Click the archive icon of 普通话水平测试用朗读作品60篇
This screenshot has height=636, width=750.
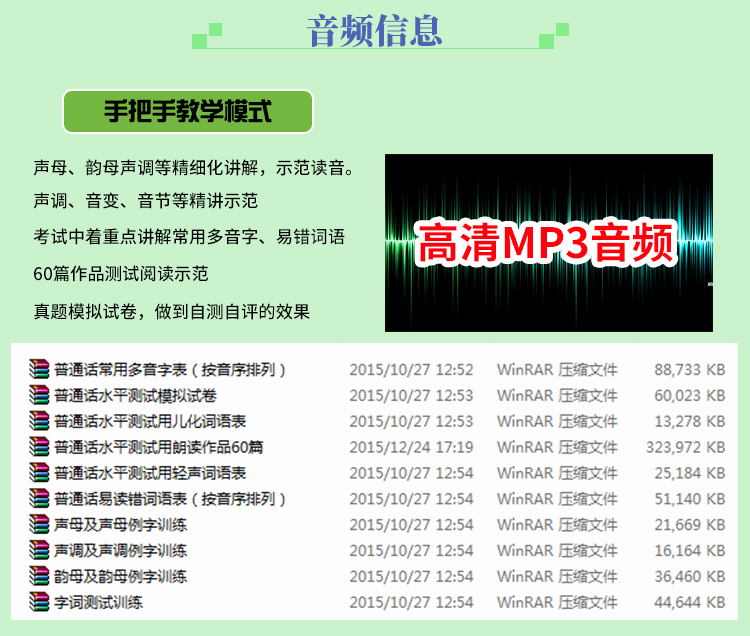point(39,447)
